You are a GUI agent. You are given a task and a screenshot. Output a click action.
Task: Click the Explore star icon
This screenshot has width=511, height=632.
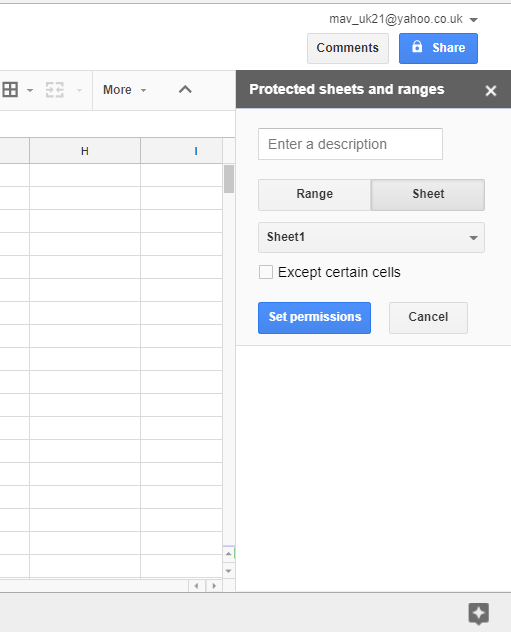point(478,613)
